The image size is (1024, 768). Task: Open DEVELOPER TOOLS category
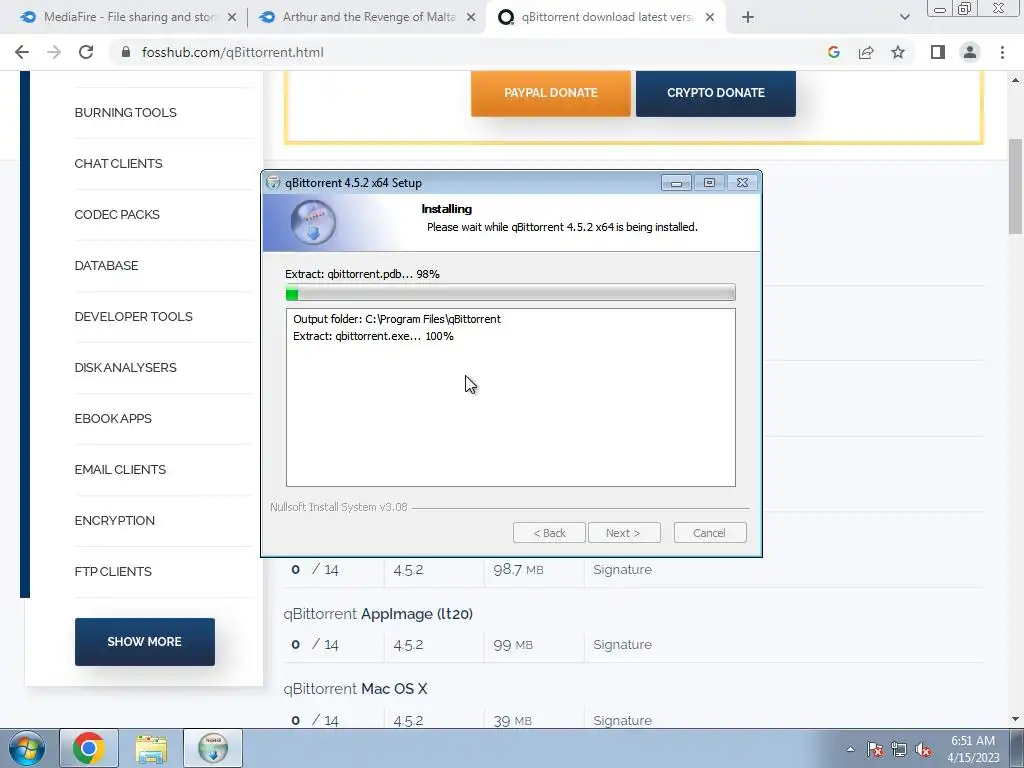tap(133, 316)
